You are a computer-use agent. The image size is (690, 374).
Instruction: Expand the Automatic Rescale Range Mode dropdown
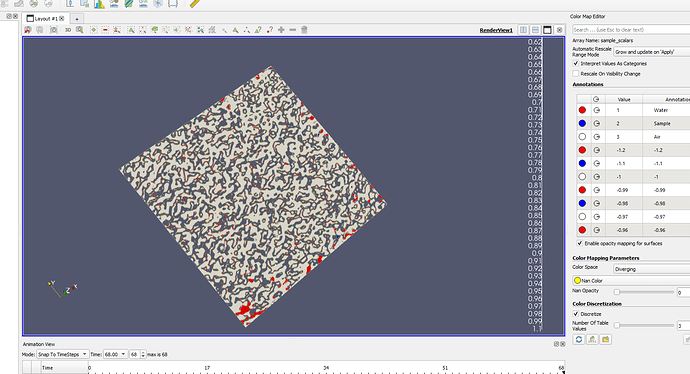(651, 52)
